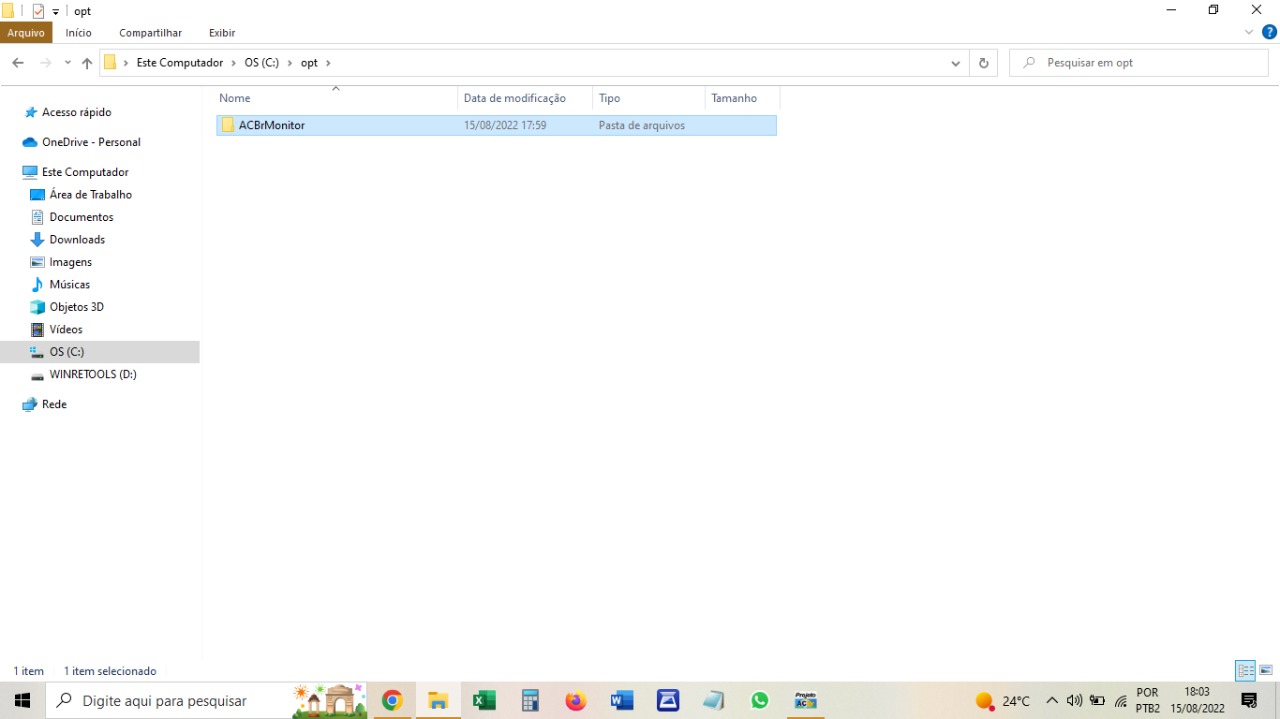Show hidden system tray icons

[x=1052, y=701]
